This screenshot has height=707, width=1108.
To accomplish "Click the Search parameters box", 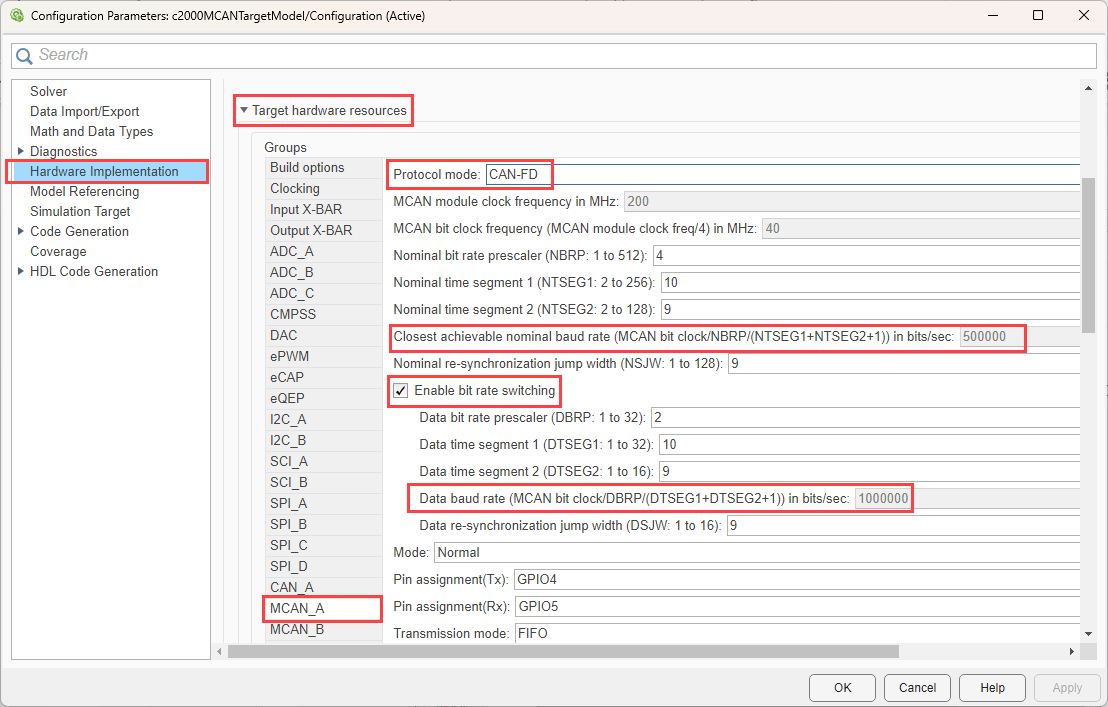I will click(x=560, y=55).
